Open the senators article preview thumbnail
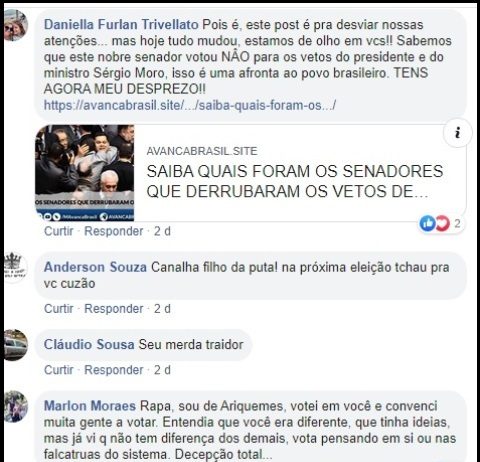 (x=85, y=173)
